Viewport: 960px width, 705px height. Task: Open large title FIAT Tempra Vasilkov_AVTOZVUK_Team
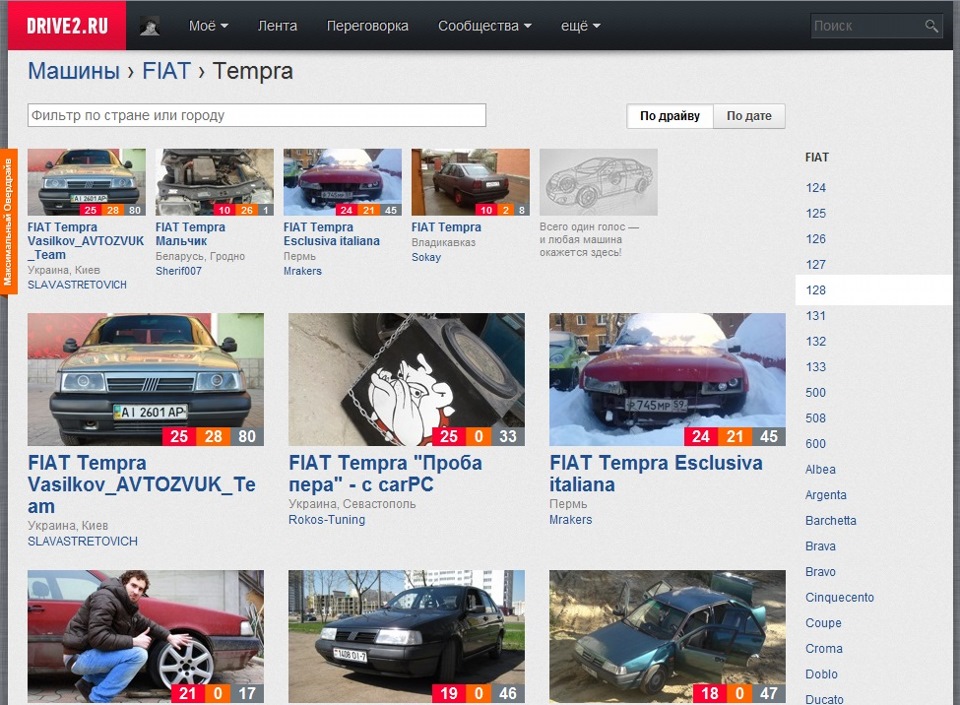(141, 485)
